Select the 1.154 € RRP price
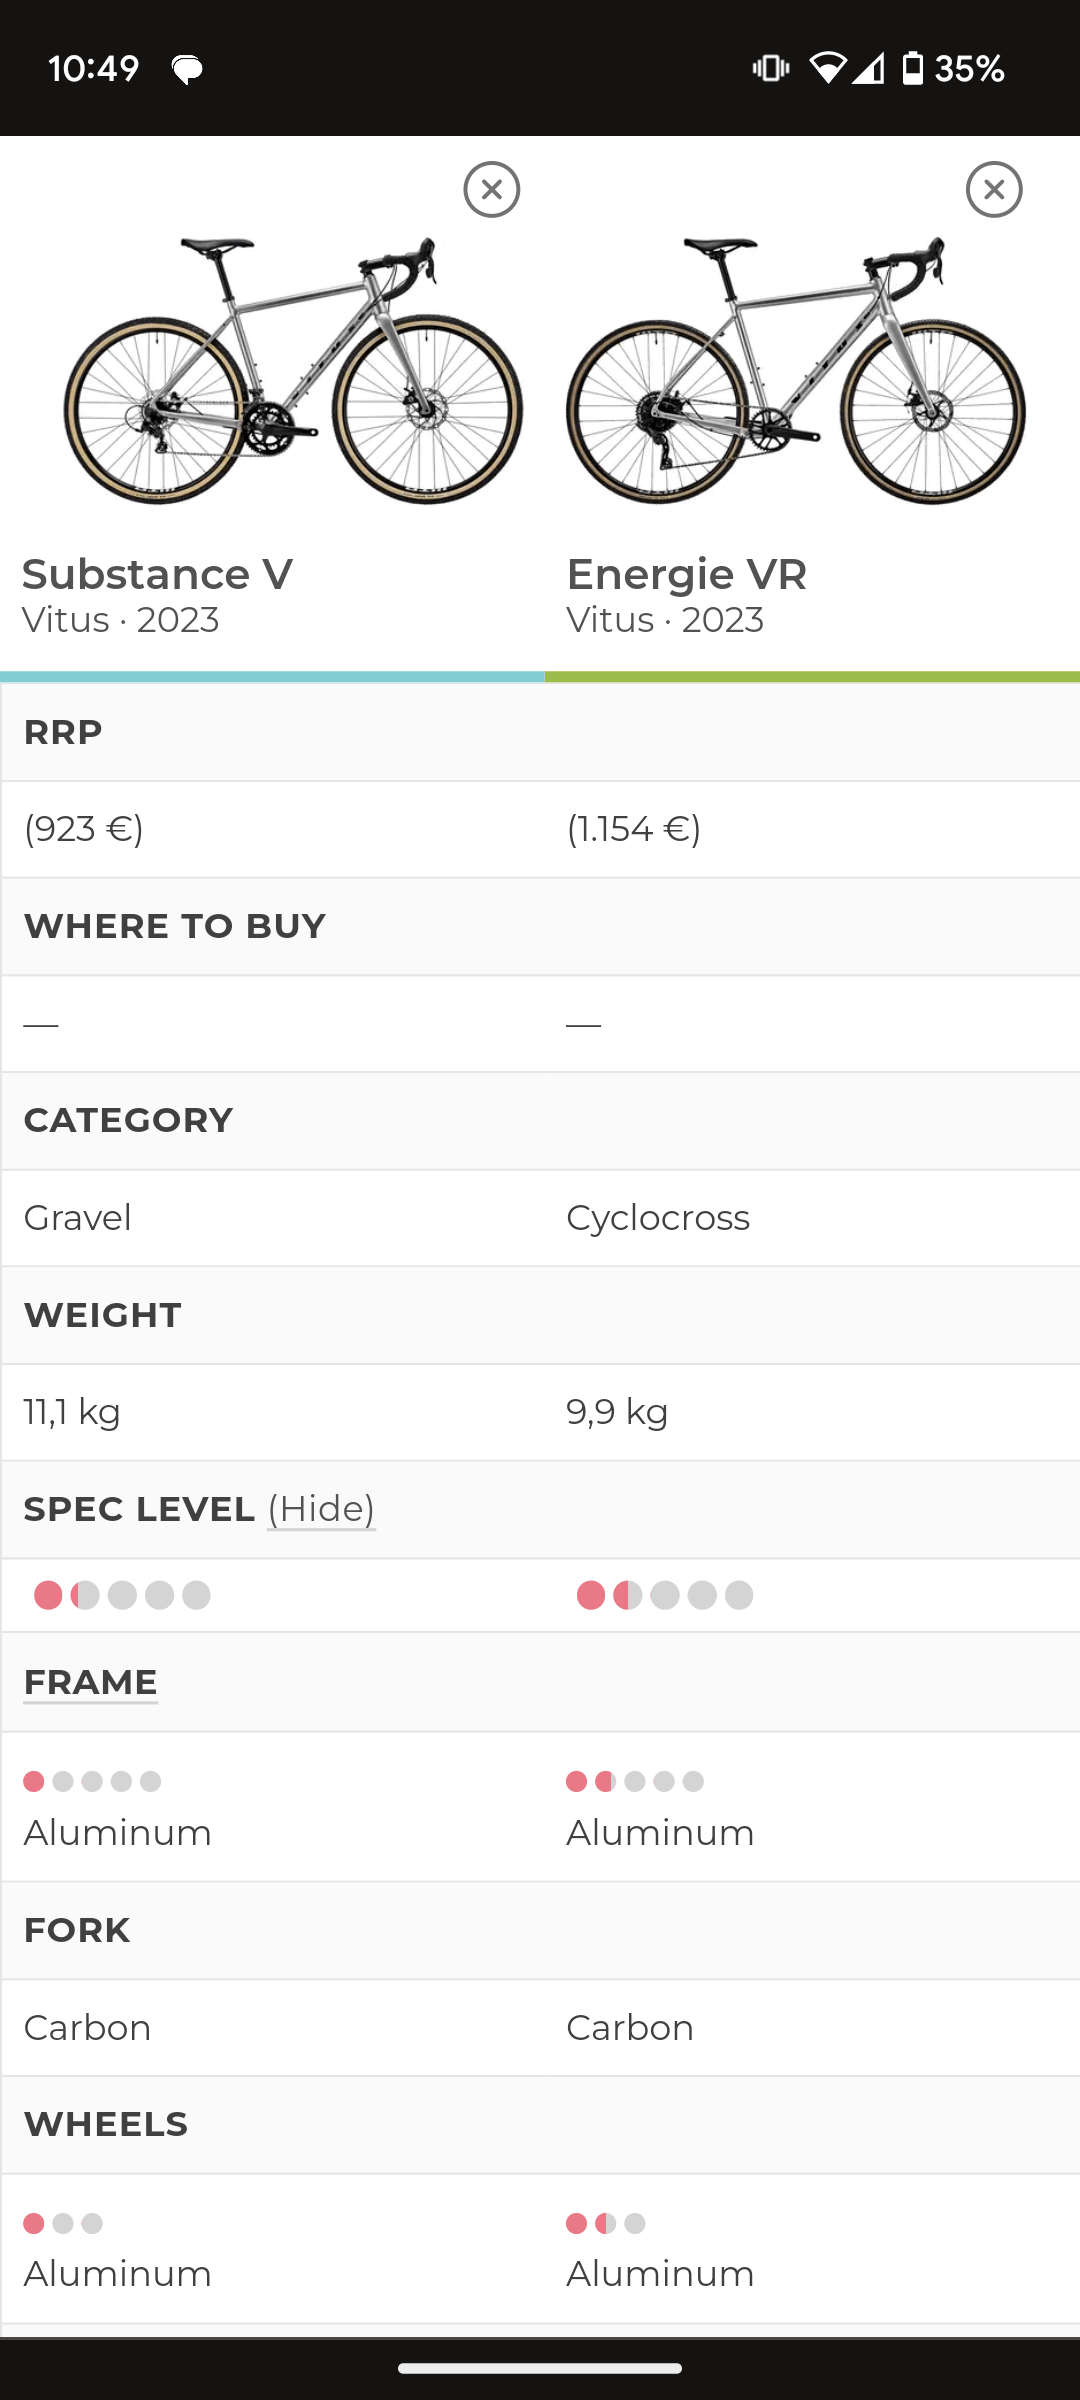 pos(634,829)
